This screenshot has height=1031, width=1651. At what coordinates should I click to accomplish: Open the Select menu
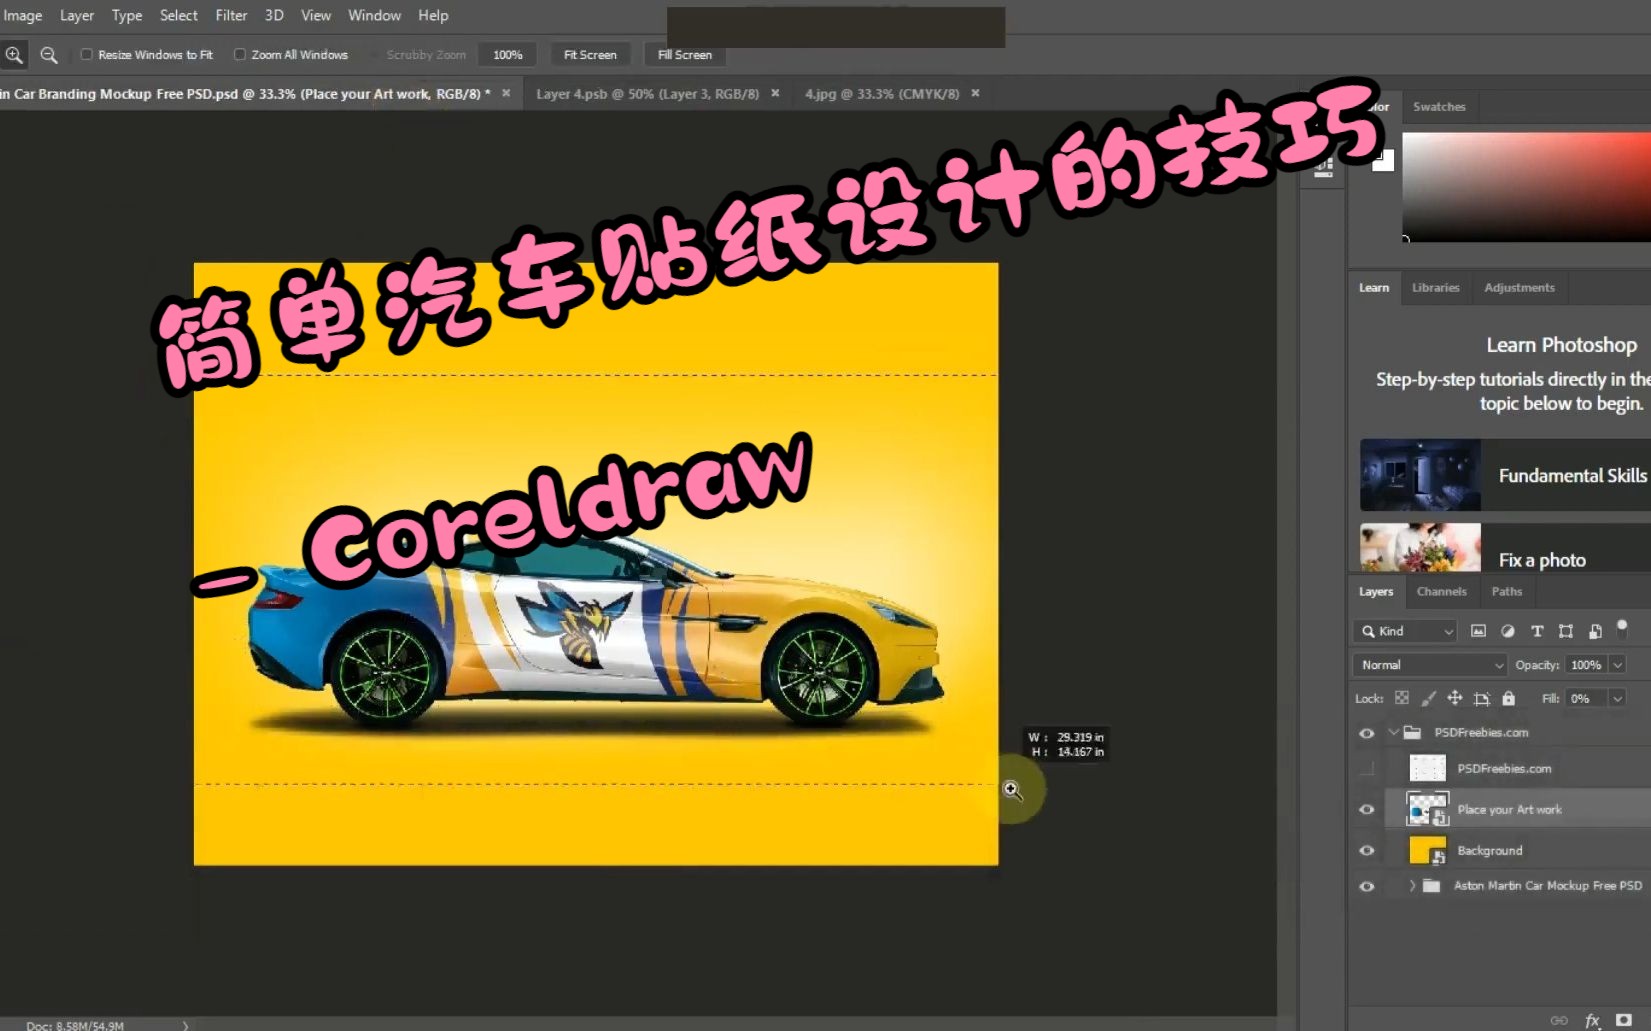179,15
